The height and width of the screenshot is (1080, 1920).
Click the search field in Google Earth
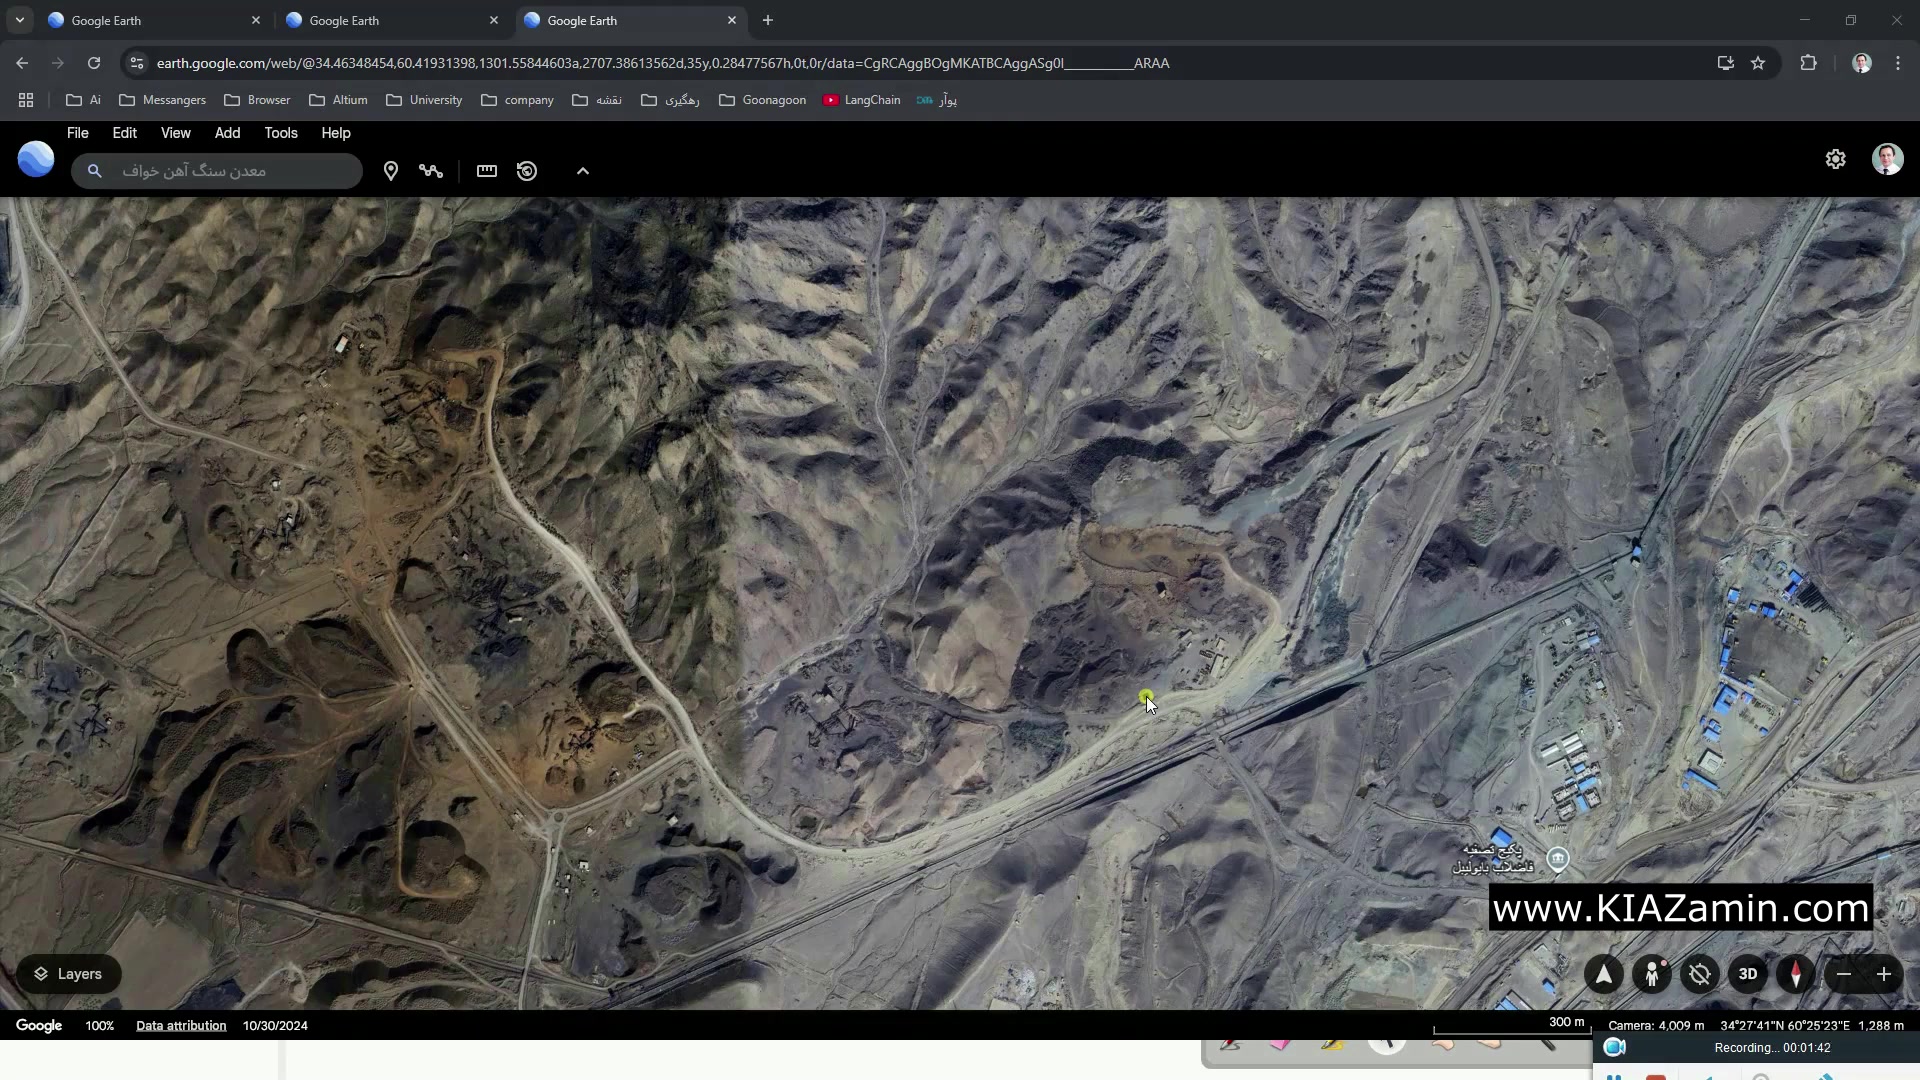[230, 171]
